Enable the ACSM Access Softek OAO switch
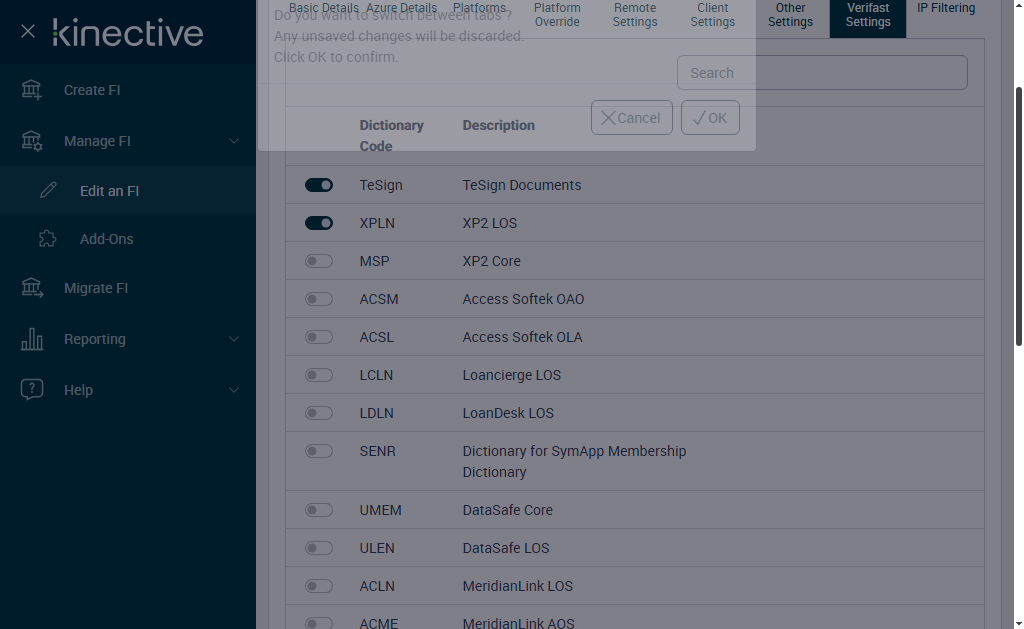This screenshot has width=1024, height=629. click(319, 298)
